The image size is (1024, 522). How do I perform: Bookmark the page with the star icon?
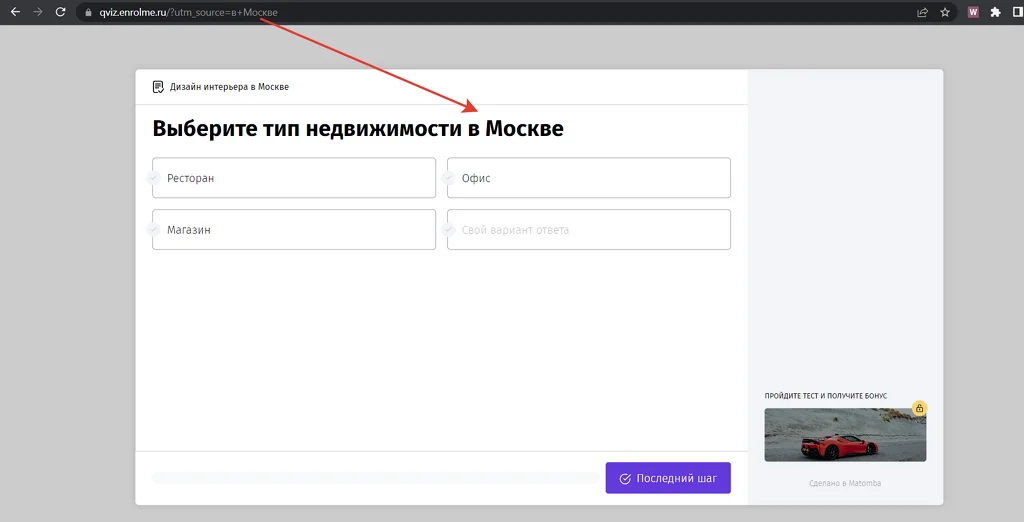pos(944,12)
